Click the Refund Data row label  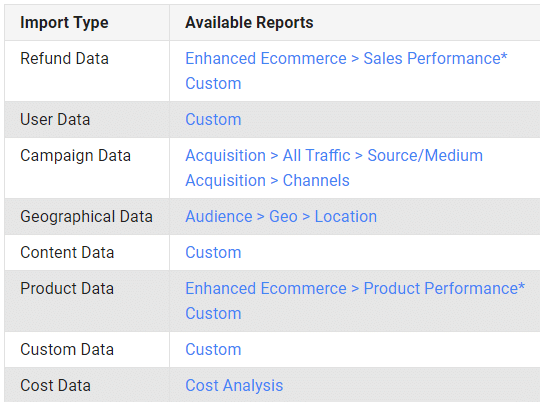[64, 59]
